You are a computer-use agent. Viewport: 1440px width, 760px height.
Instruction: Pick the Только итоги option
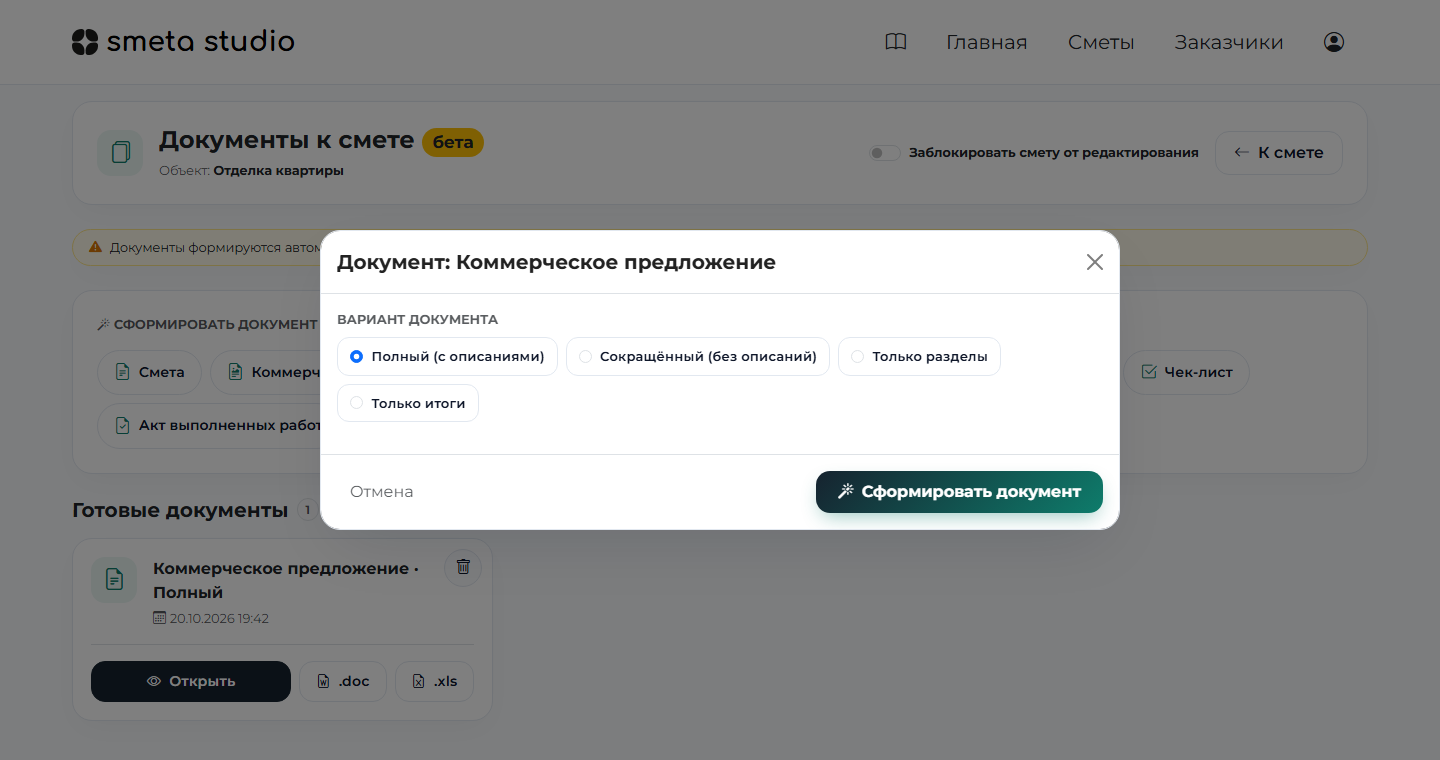click(408, 403)
